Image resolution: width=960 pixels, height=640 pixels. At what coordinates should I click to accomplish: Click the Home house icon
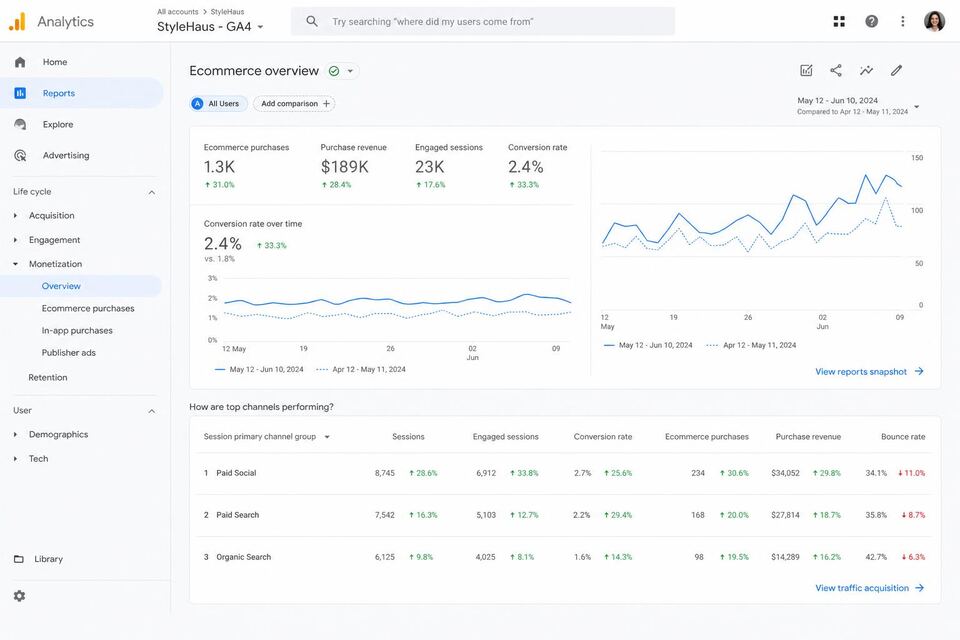(x=20, y=62)
